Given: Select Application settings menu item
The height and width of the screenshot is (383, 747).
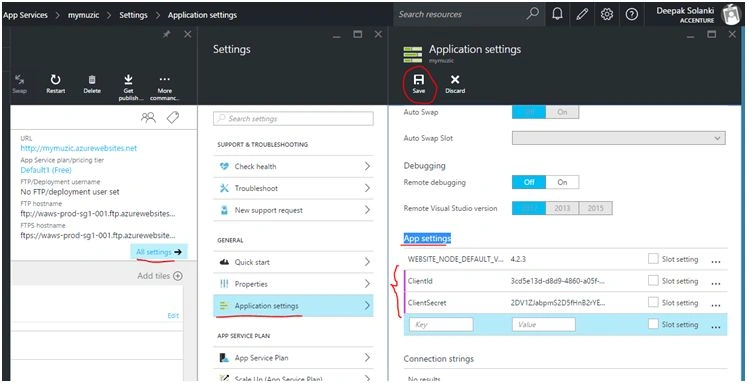Looking at the screenshot, I should 293,306.
